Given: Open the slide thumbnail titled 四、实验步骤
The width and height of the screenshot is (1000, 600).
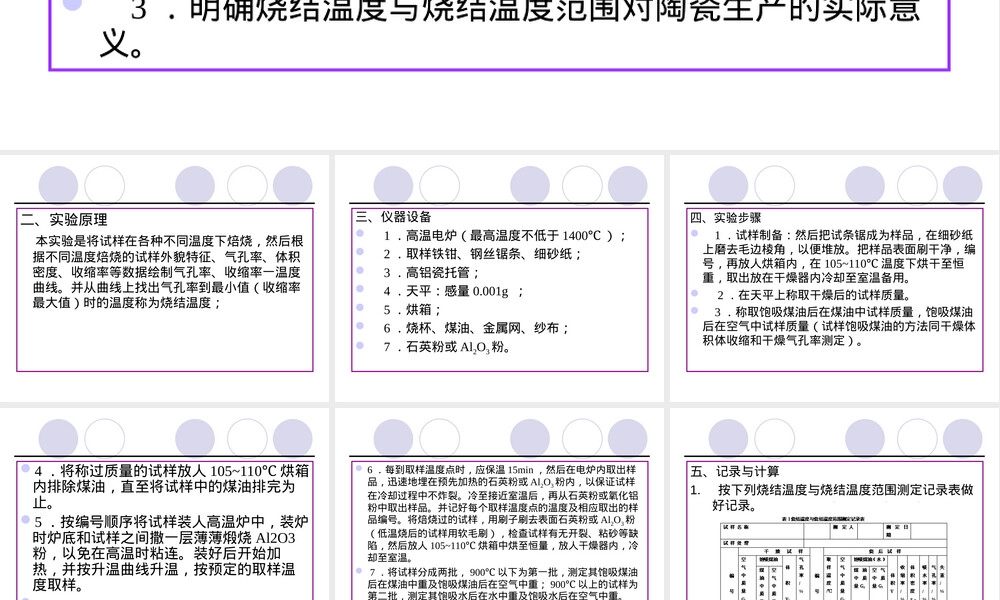Looking at the screenshot, I should (x=834, y=277).
